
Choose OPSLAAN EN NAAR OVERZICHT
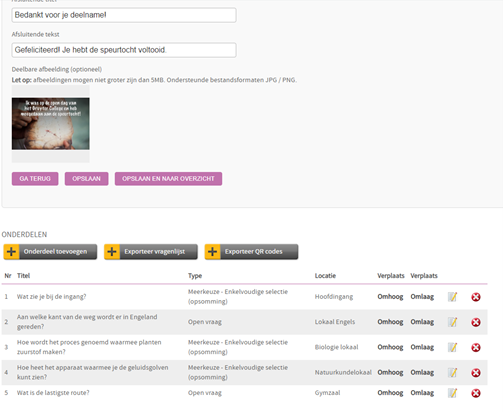[168, 179]
